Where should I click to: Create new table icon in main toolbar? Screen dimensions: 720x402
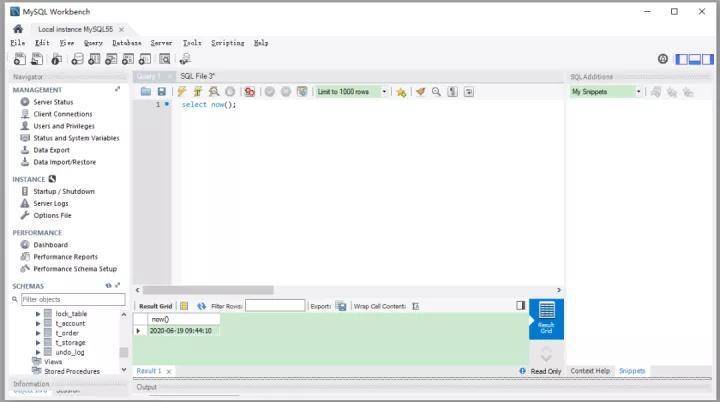click(x=94, y=59)
